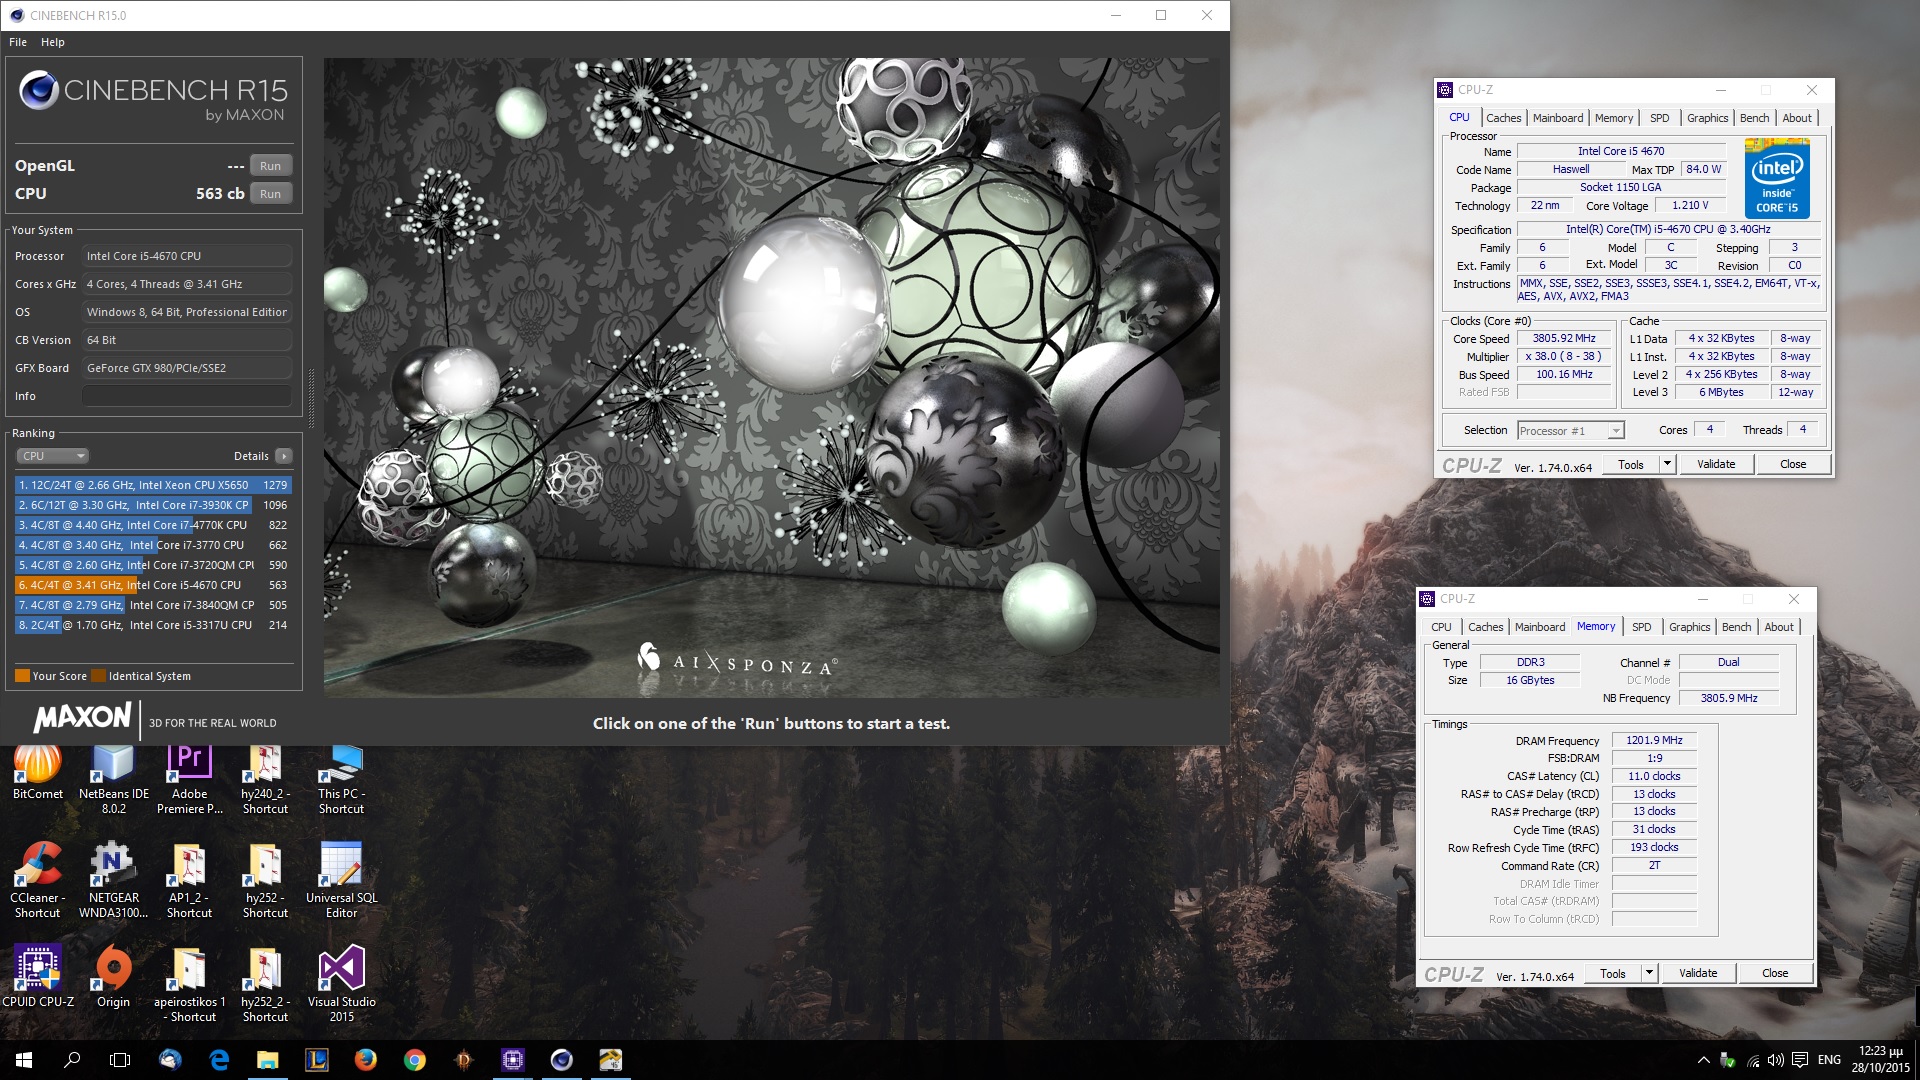Click the rendered scene preview image

click(x=771, y=377)
